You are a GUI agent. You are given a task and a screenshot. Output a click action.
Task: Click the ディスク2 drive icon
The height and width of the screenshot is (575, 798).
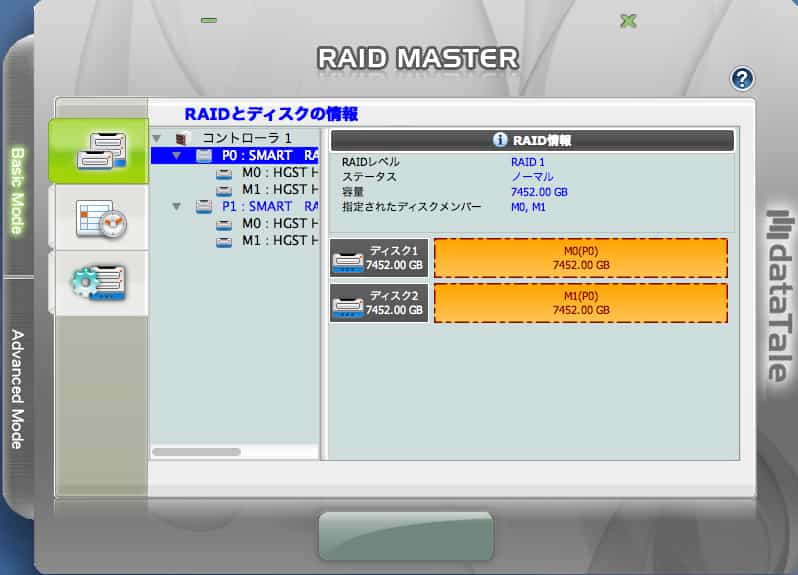pos(348,305)
